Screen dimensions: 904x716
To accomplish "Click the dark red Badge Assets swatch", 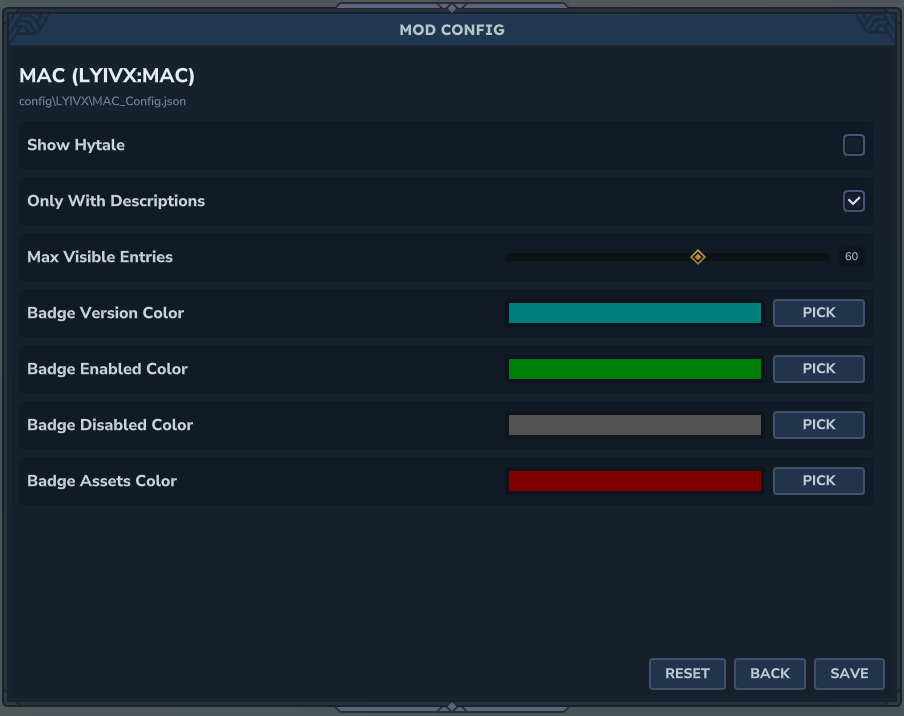I will coord(634,481).
